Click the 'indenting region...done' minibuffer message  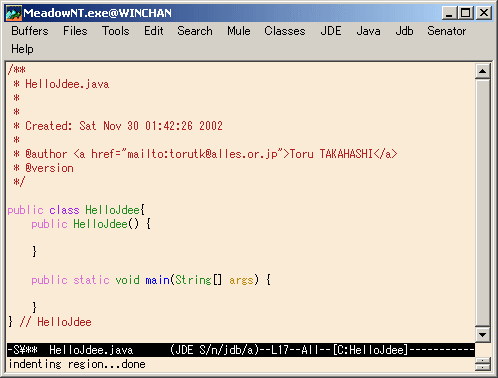(77, 364)
